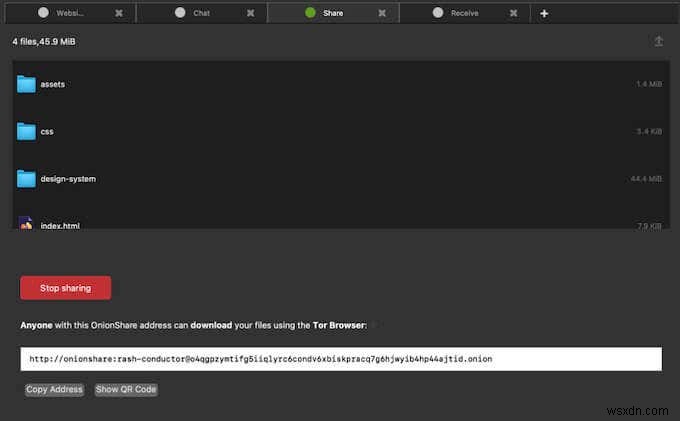
Task: Click the index.html file icon
Action: (26, 223)
